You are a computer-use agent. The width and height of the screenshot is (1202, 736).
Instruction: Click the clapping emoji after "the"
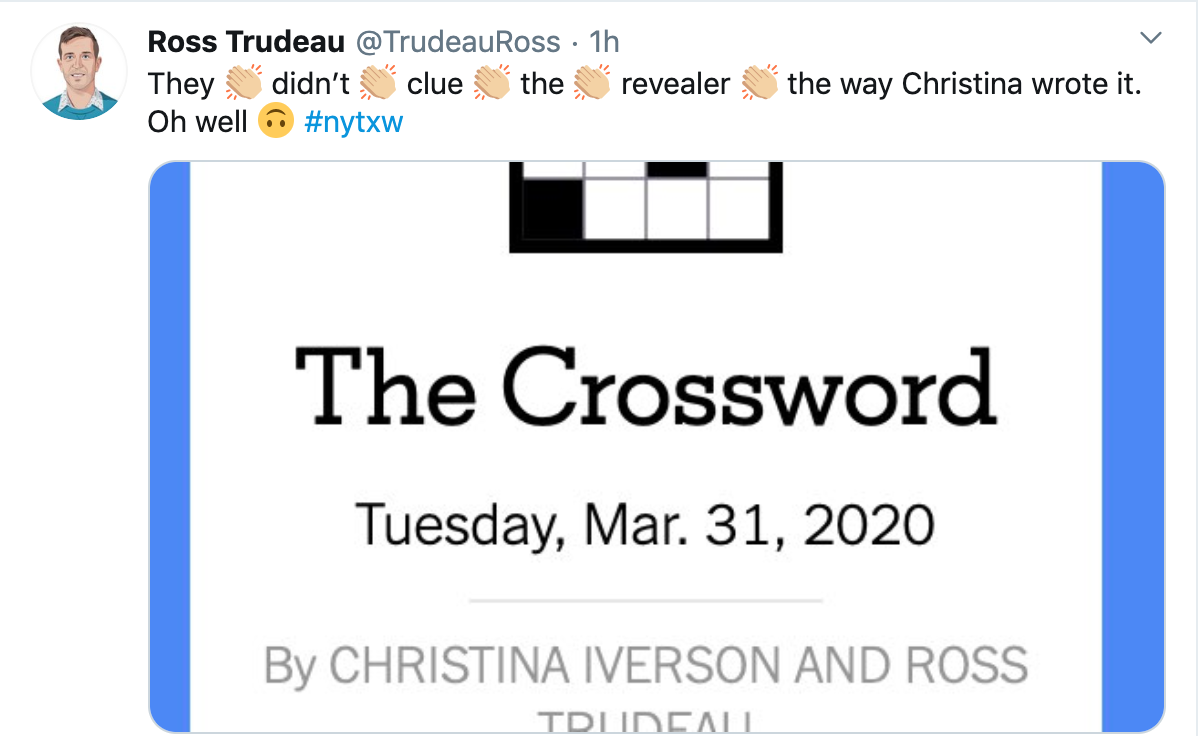click(592, 84)
